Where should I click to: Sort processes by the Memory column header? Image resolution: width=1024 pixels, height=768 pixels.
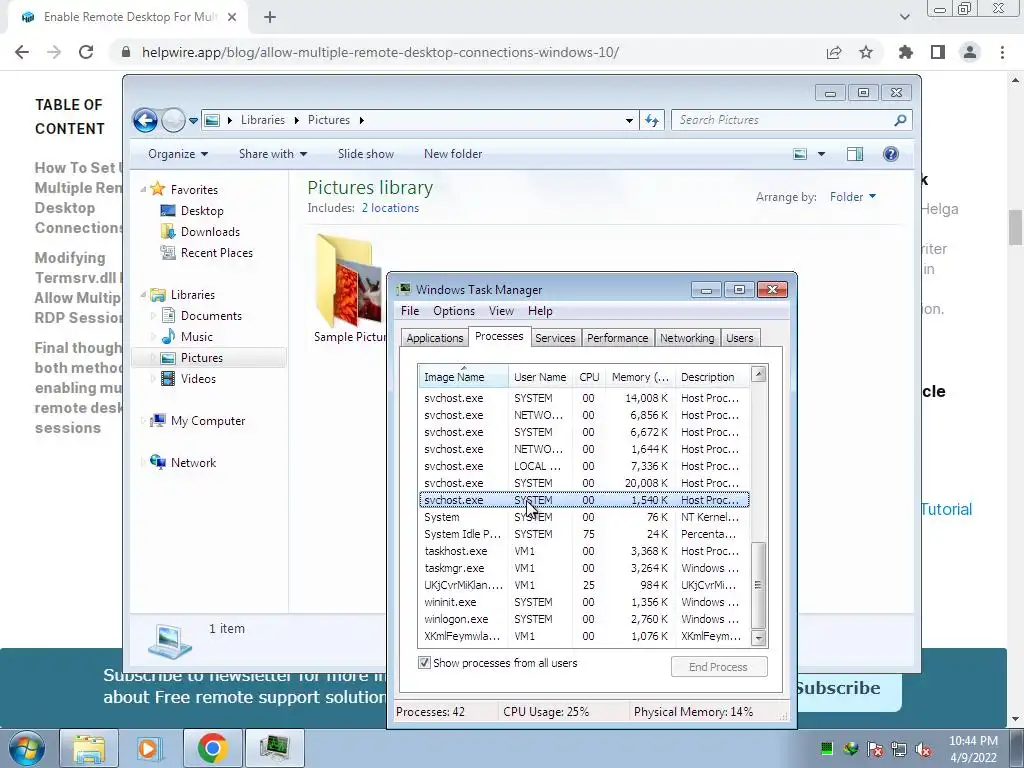640,377
